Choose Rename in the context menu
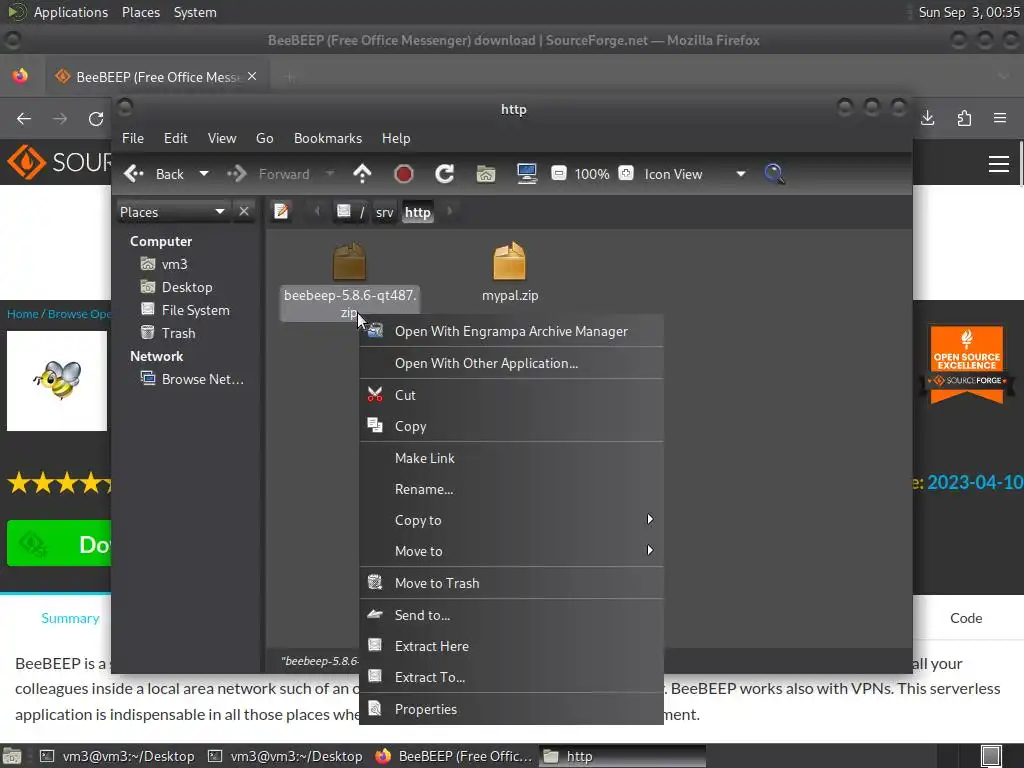 [x=511, y=489]
